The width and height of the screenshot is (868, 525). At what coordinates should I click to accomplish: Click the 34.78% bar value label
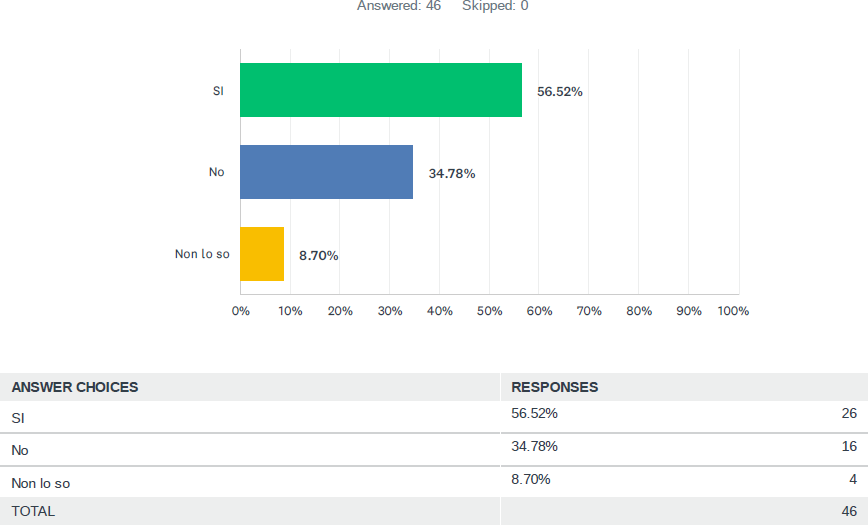point(452,173)
